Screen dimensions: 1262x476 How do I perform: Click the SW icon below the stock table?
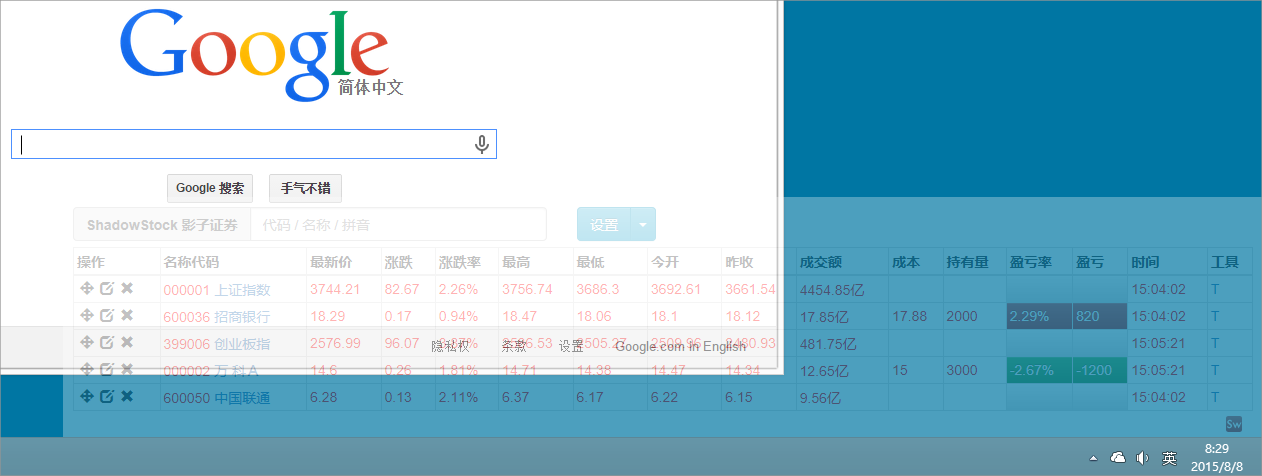pos(1234,424)
